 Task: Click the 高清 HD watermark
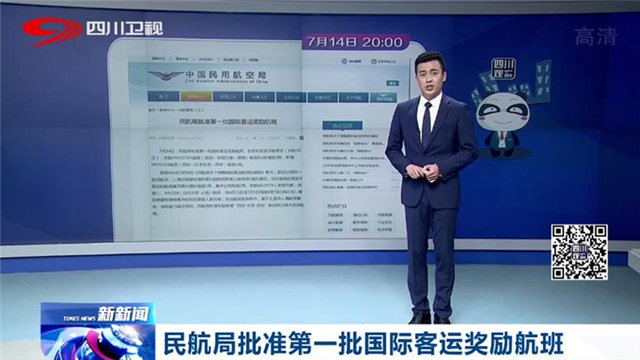(596, 37)
